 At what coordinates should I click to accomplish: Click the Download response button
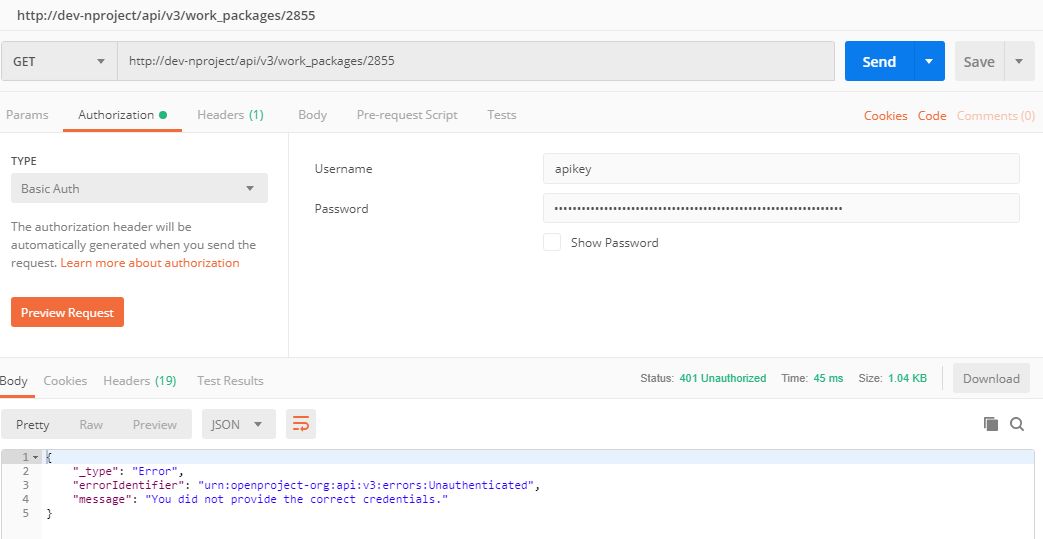[991, 378]
